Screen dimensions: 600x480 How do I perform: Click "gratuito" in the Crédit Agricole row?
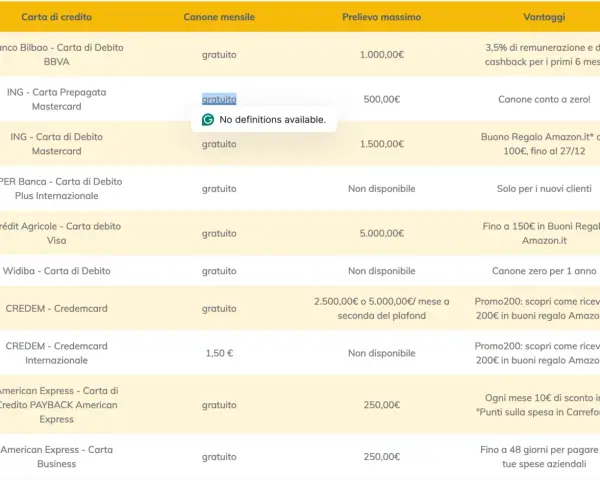click(219, 233)
